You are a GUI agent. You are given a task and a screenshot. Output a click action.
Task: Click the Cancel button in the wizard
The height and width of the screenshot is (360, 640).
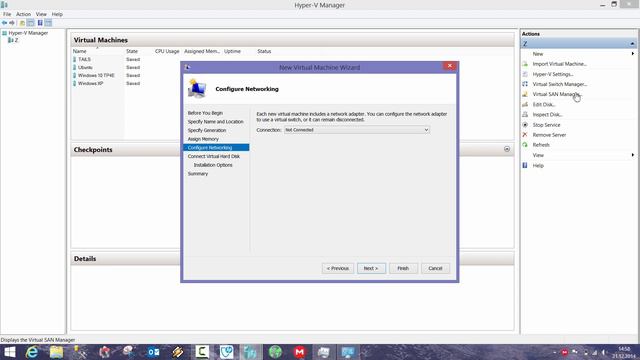[435, 268]
